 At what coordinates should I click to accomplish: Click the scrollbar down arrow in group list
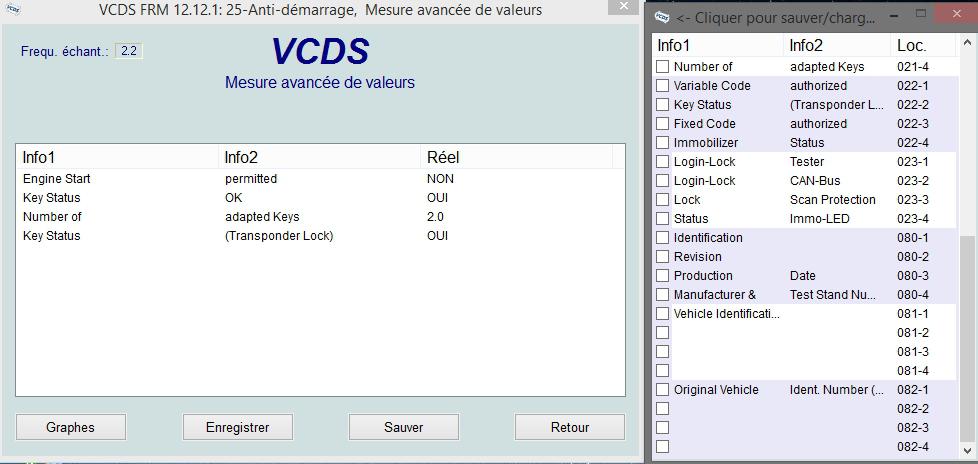click(x=967, y=450)
